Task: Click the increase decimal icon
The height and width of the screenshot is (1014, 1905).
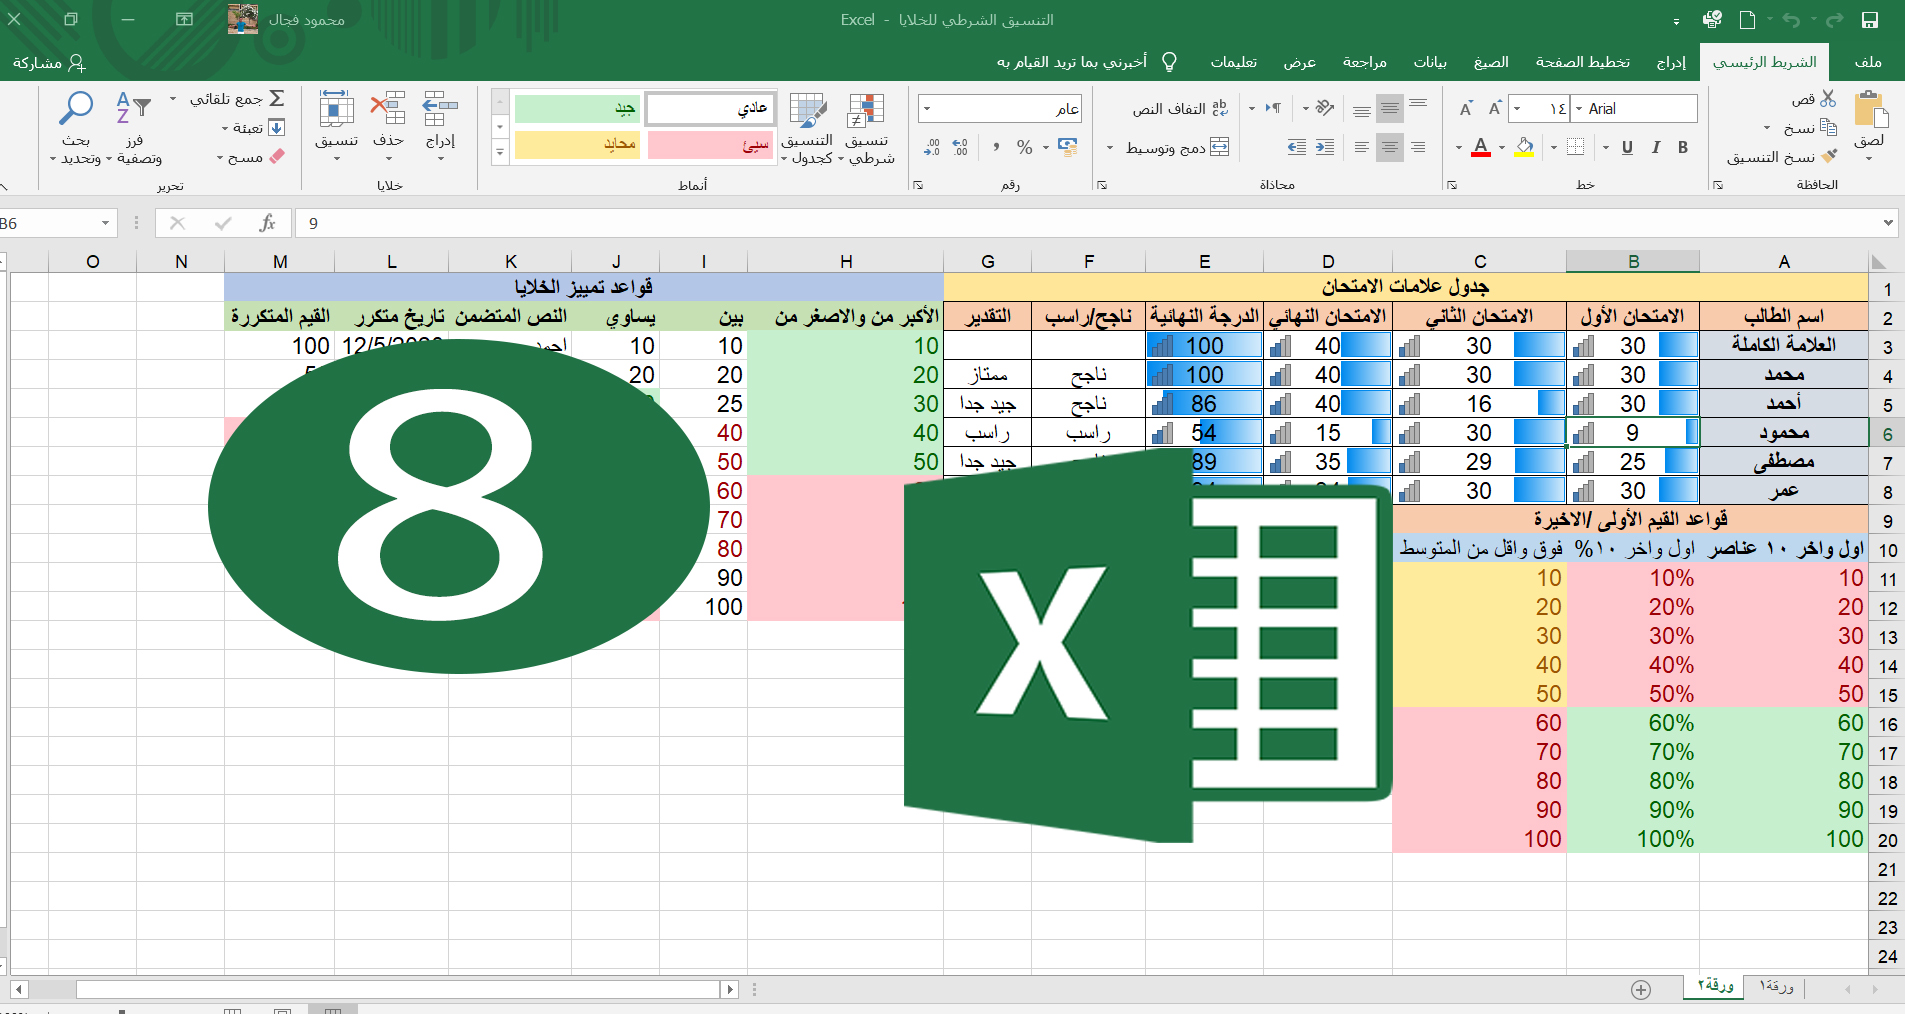Action: click(x=960, y=147)
